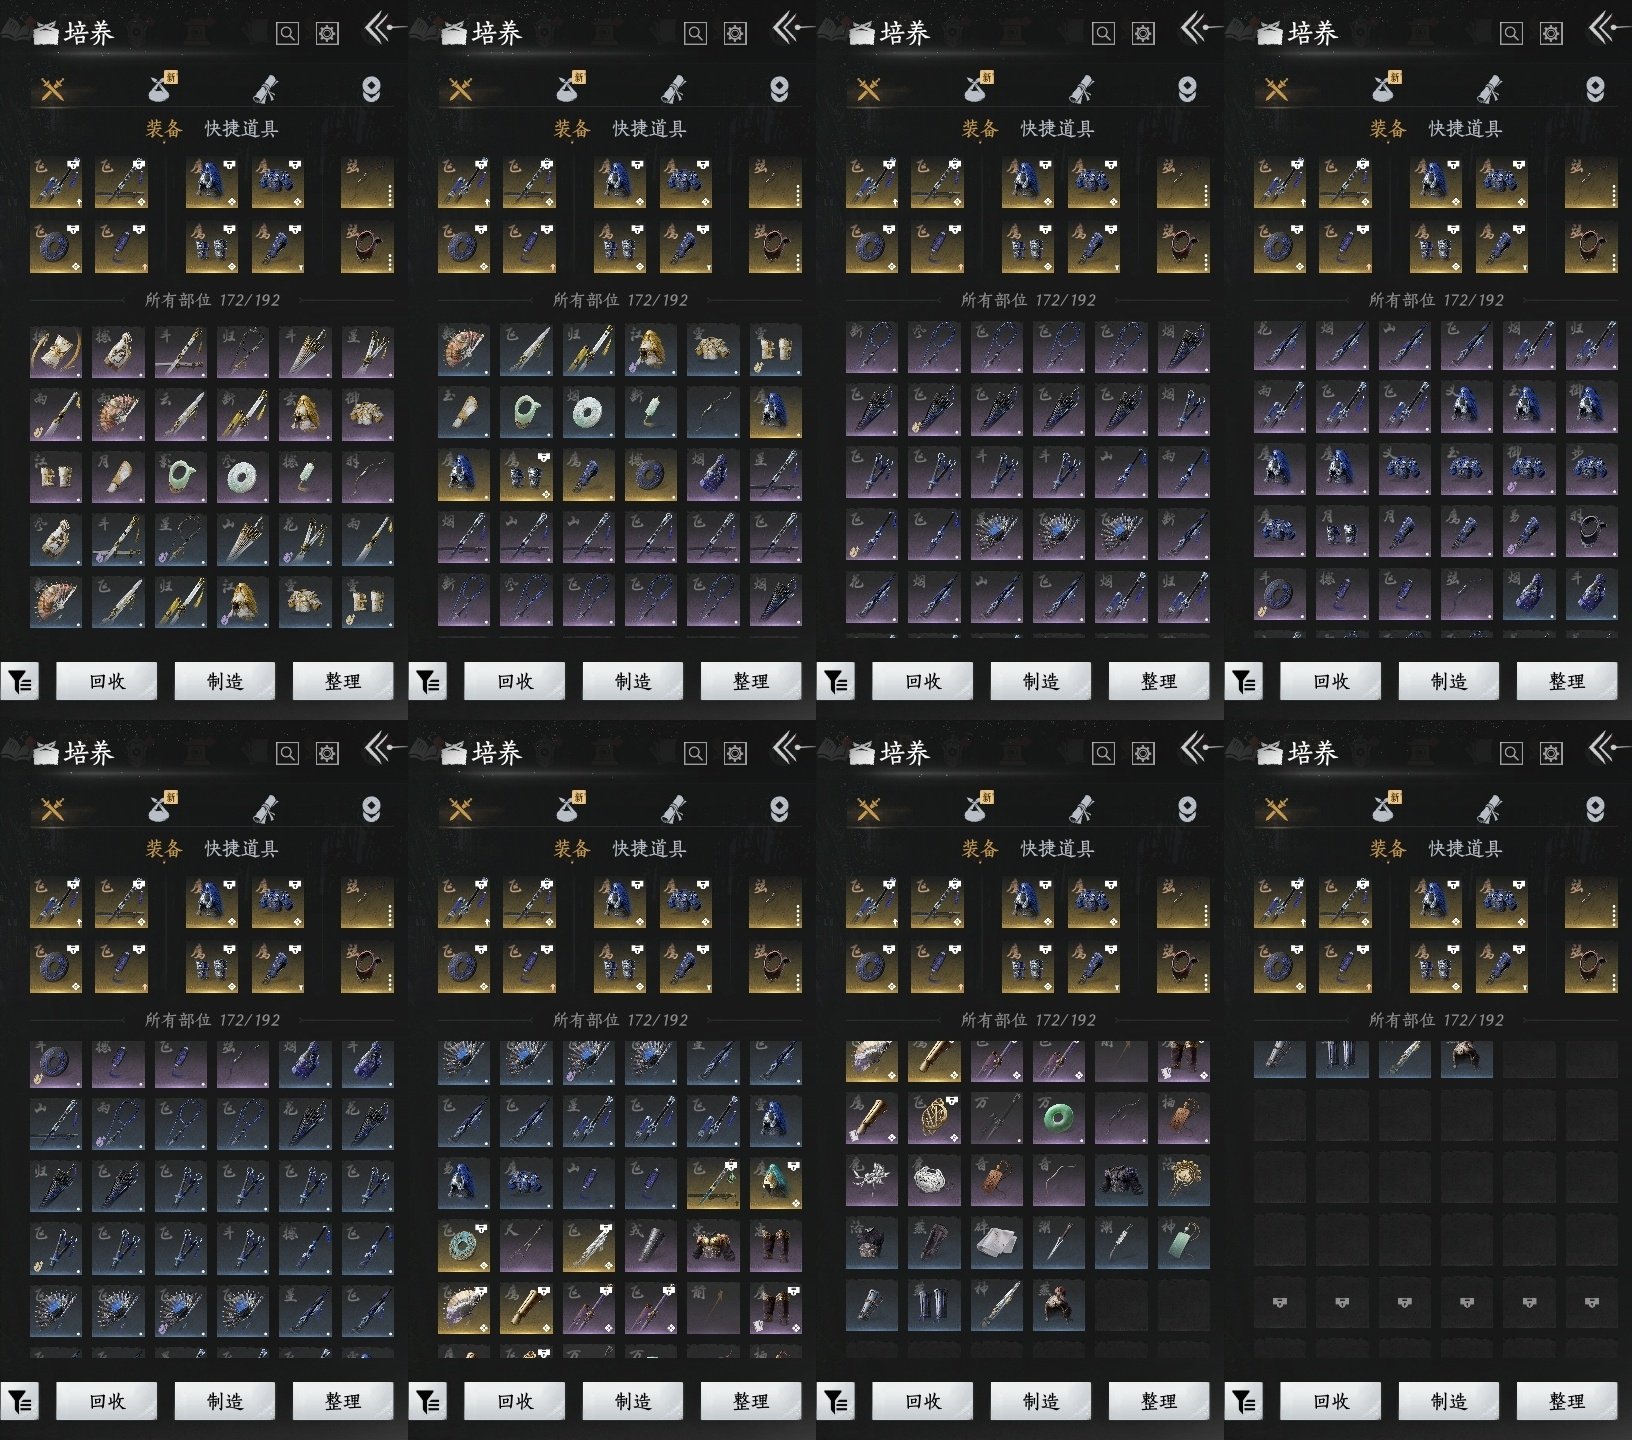Viewport: 1632px width, 1440px height.
Task: Click 制造 button in top row second panel
Action: coord(633,681)
